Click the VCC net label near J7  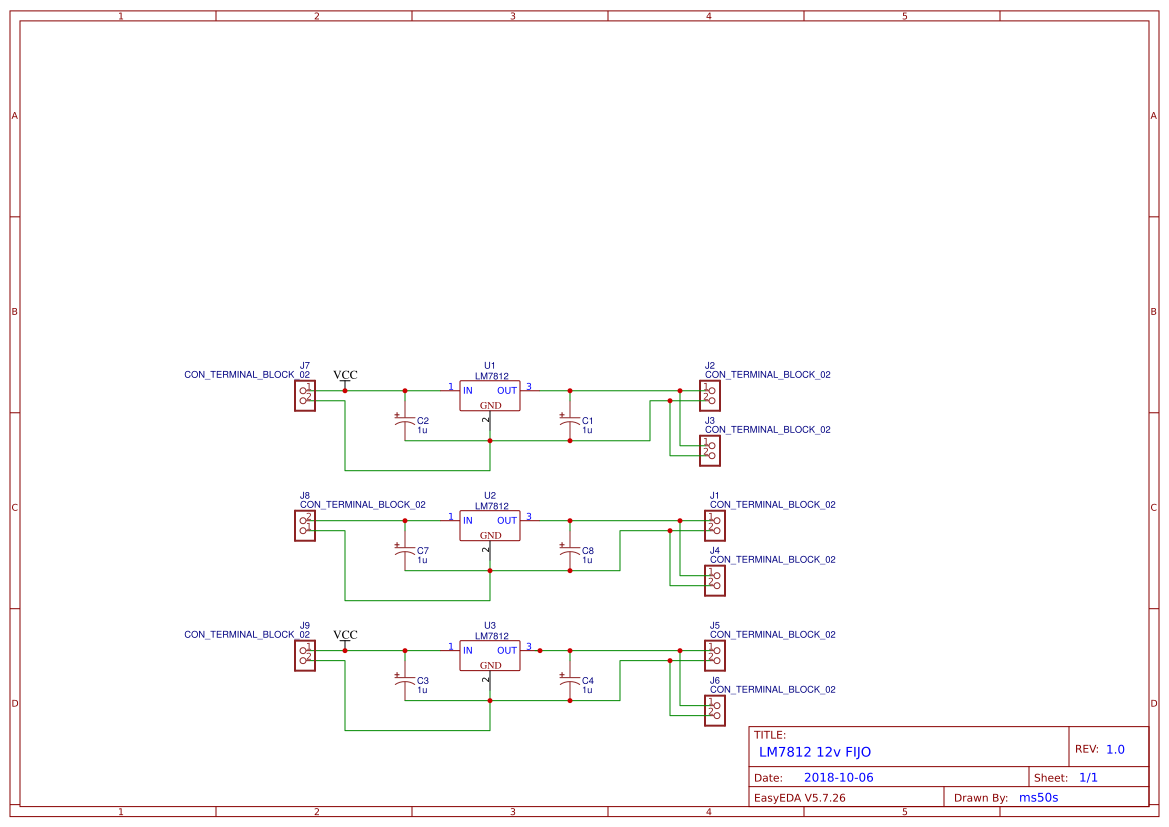(344, 372)
